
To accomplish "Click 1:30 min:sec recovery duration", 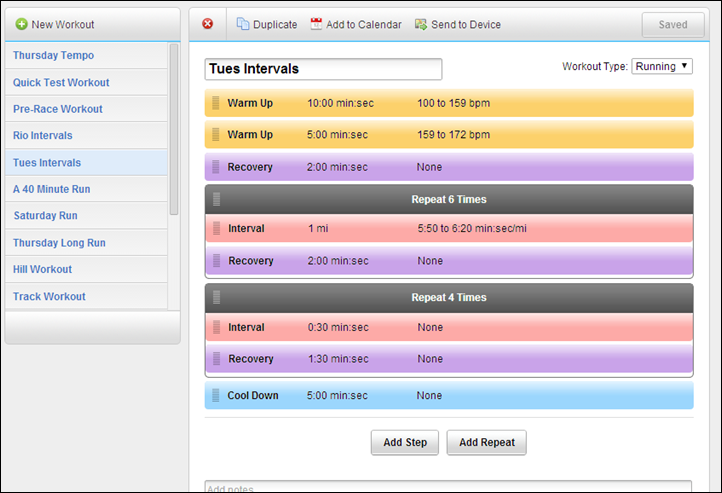I will tap(338, 359).
